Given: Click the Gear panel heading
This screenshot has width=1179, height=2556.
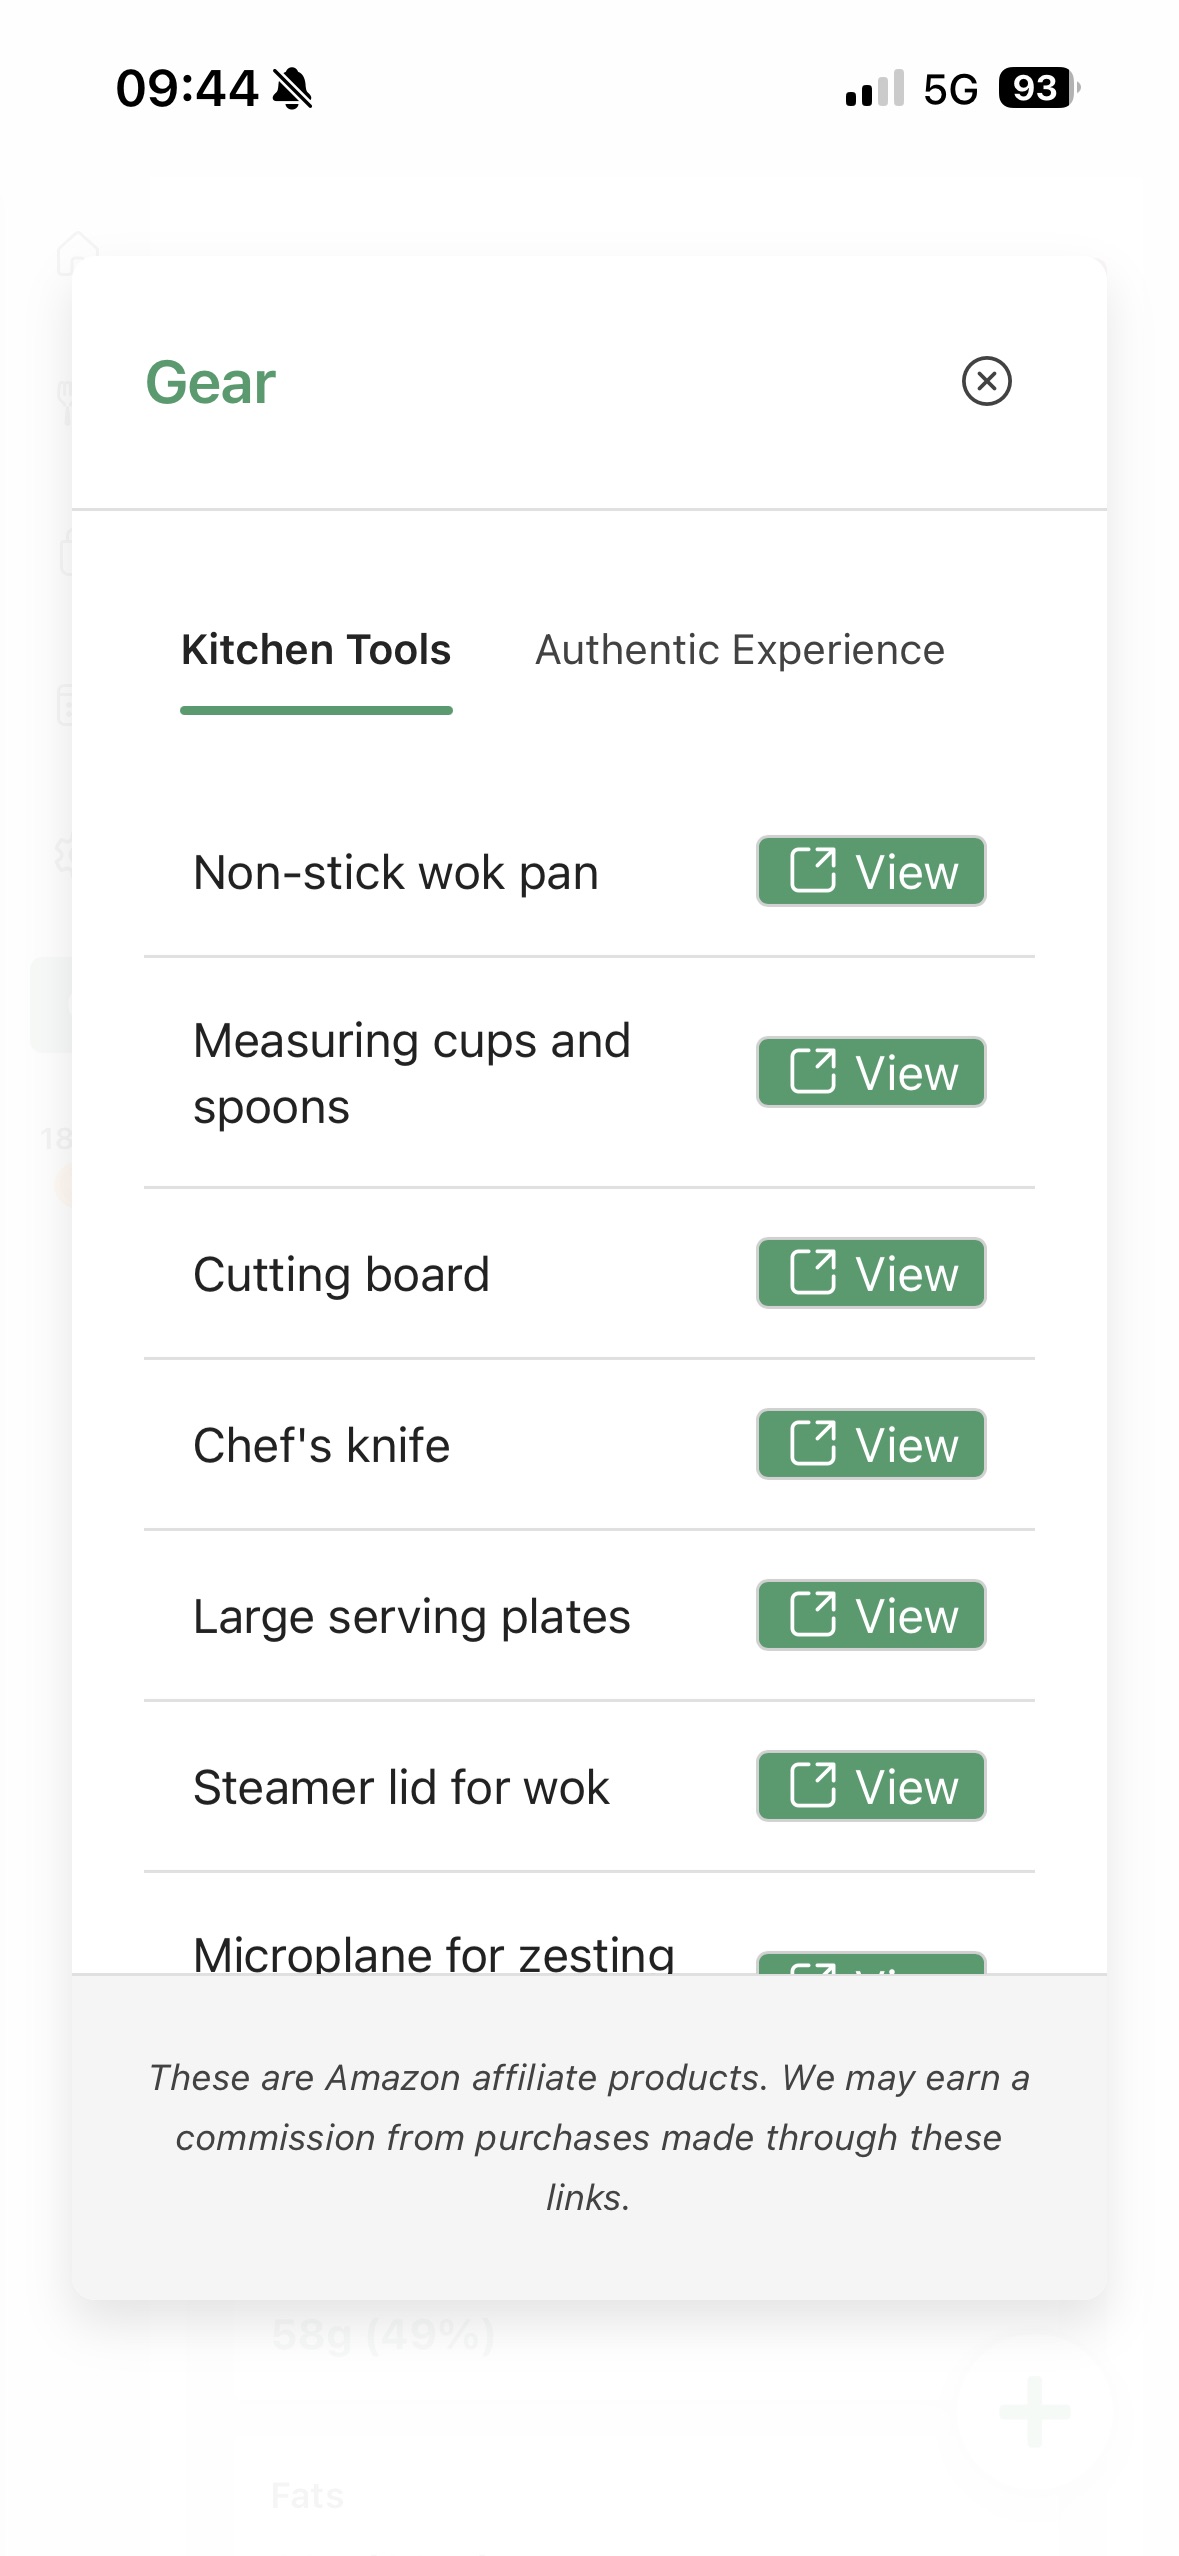Looking at the screenshot, I should 210,381.
